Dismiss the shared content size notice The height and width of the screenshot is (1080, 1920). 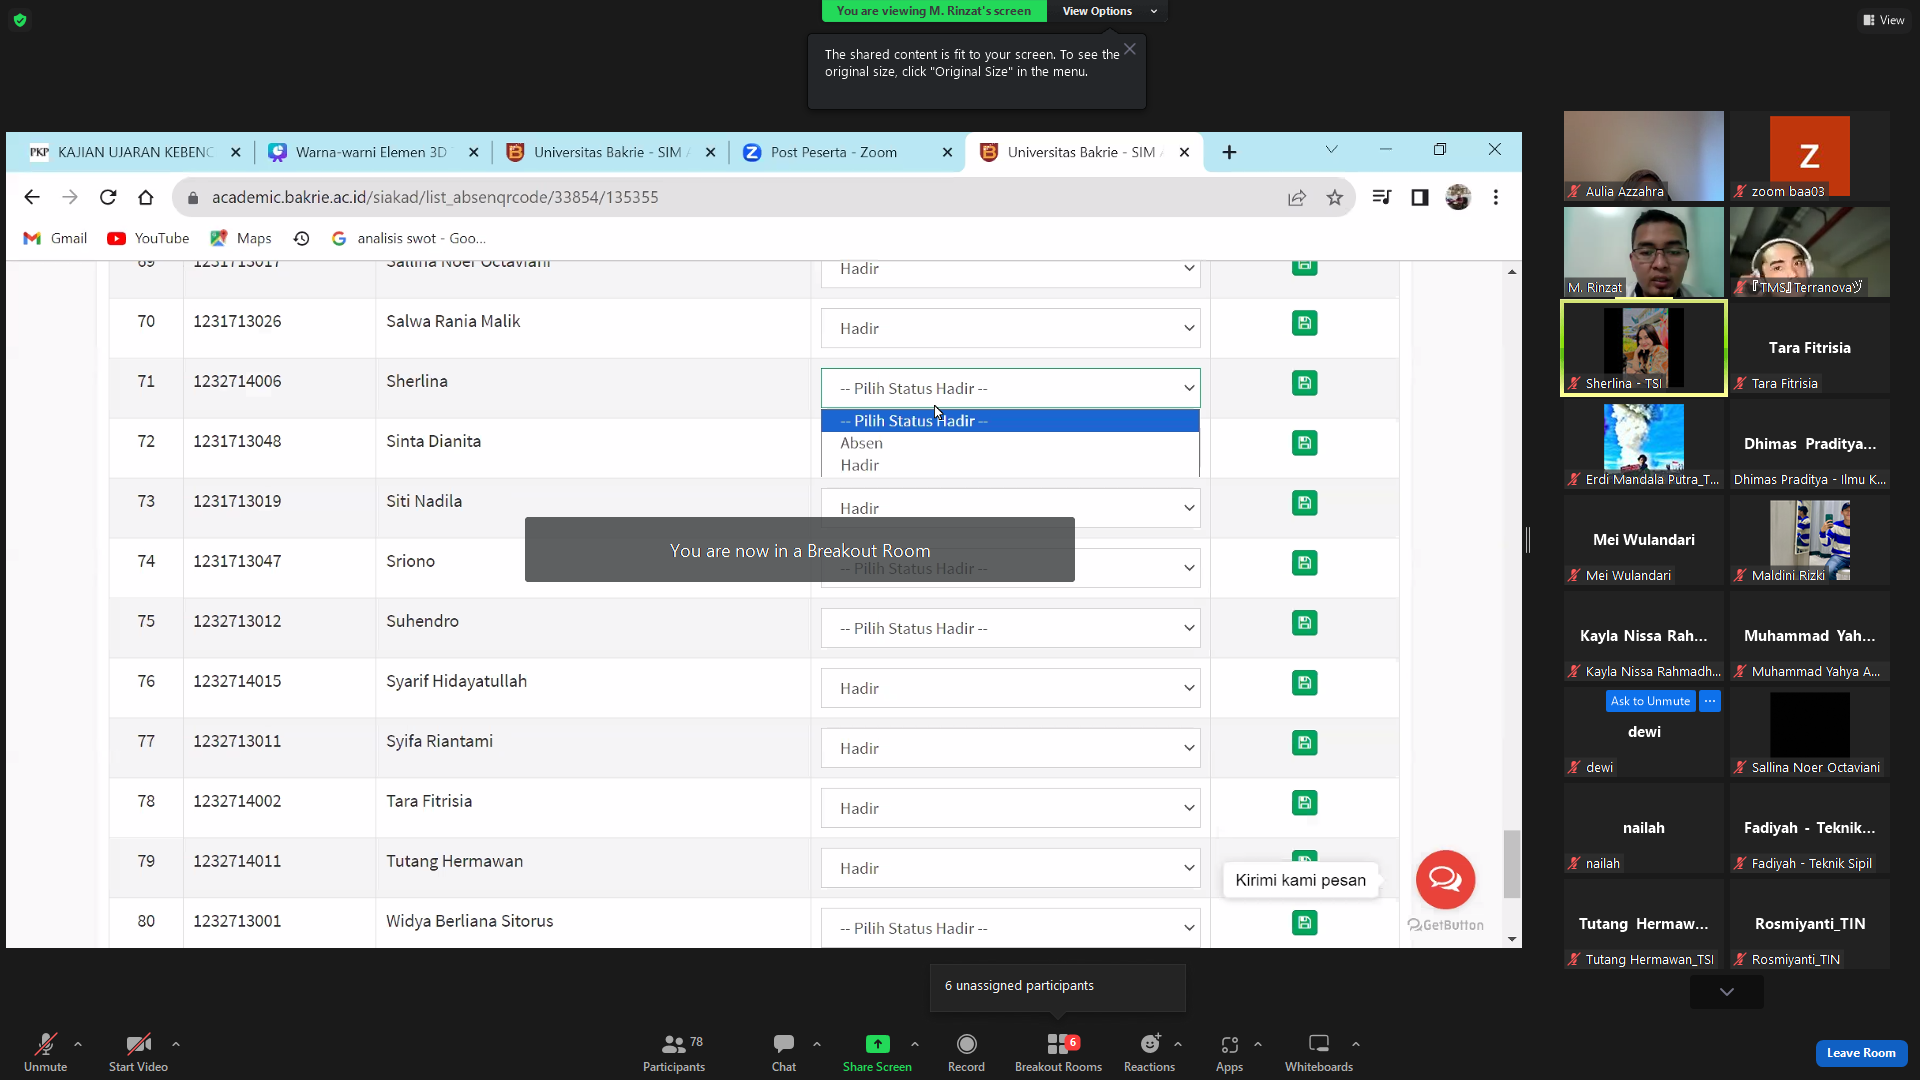1129,49
